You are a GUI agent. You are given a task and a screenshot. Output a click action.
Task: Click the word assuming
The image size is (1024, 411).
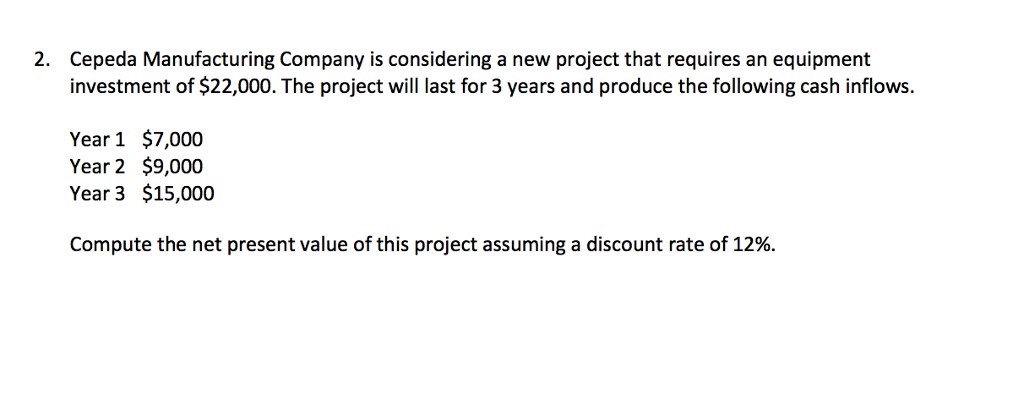(x=528, y=246)
